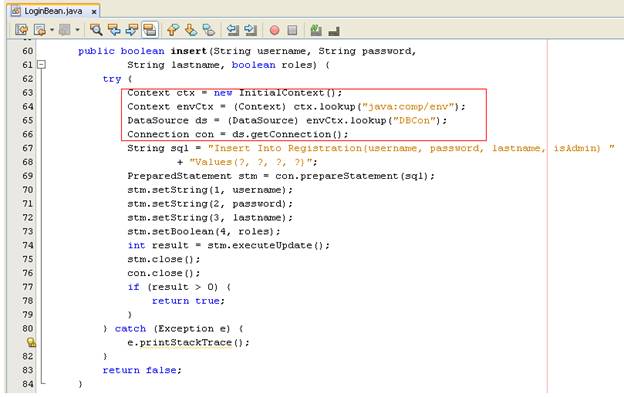624x397 pixels.
Task: Click "stm.setString(3, lastname)" line
Action: [210, 218]
